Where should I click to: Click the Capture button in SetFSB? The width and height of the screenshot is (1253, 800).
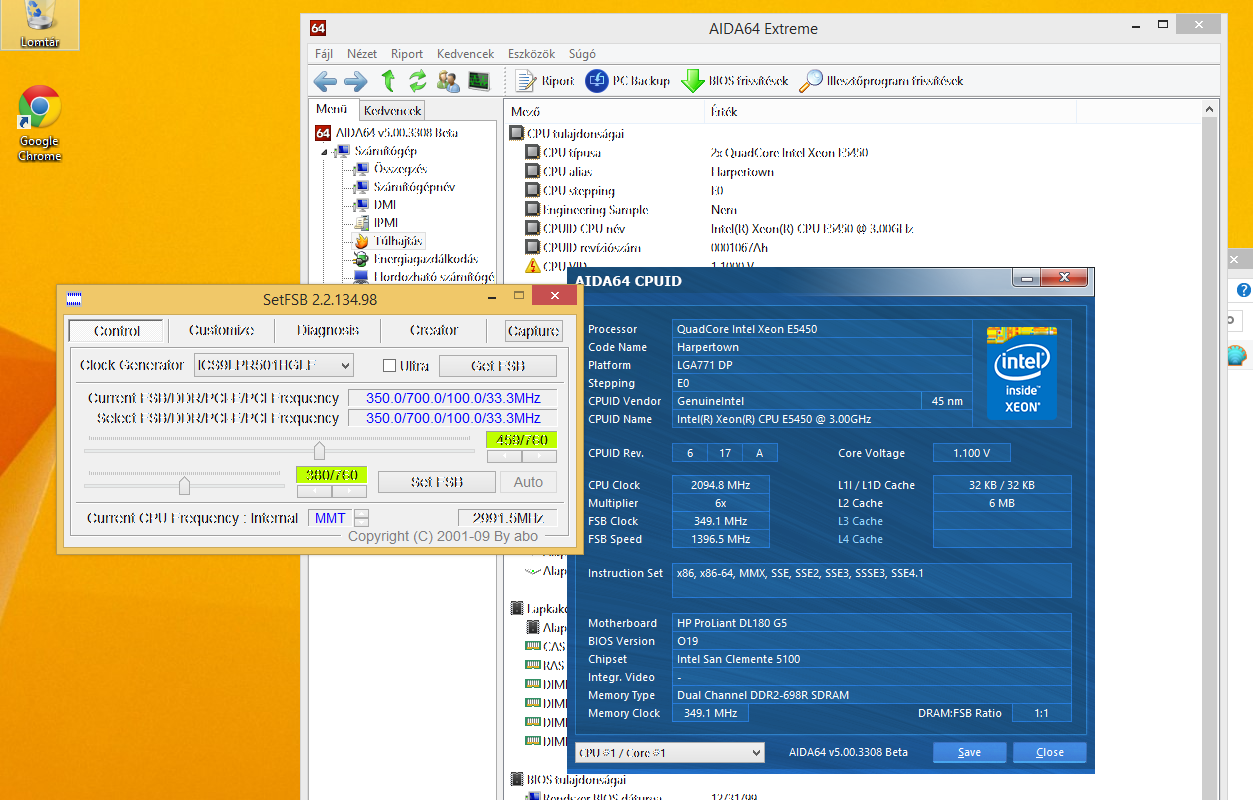pyautogui.click(x=534, y=331)
